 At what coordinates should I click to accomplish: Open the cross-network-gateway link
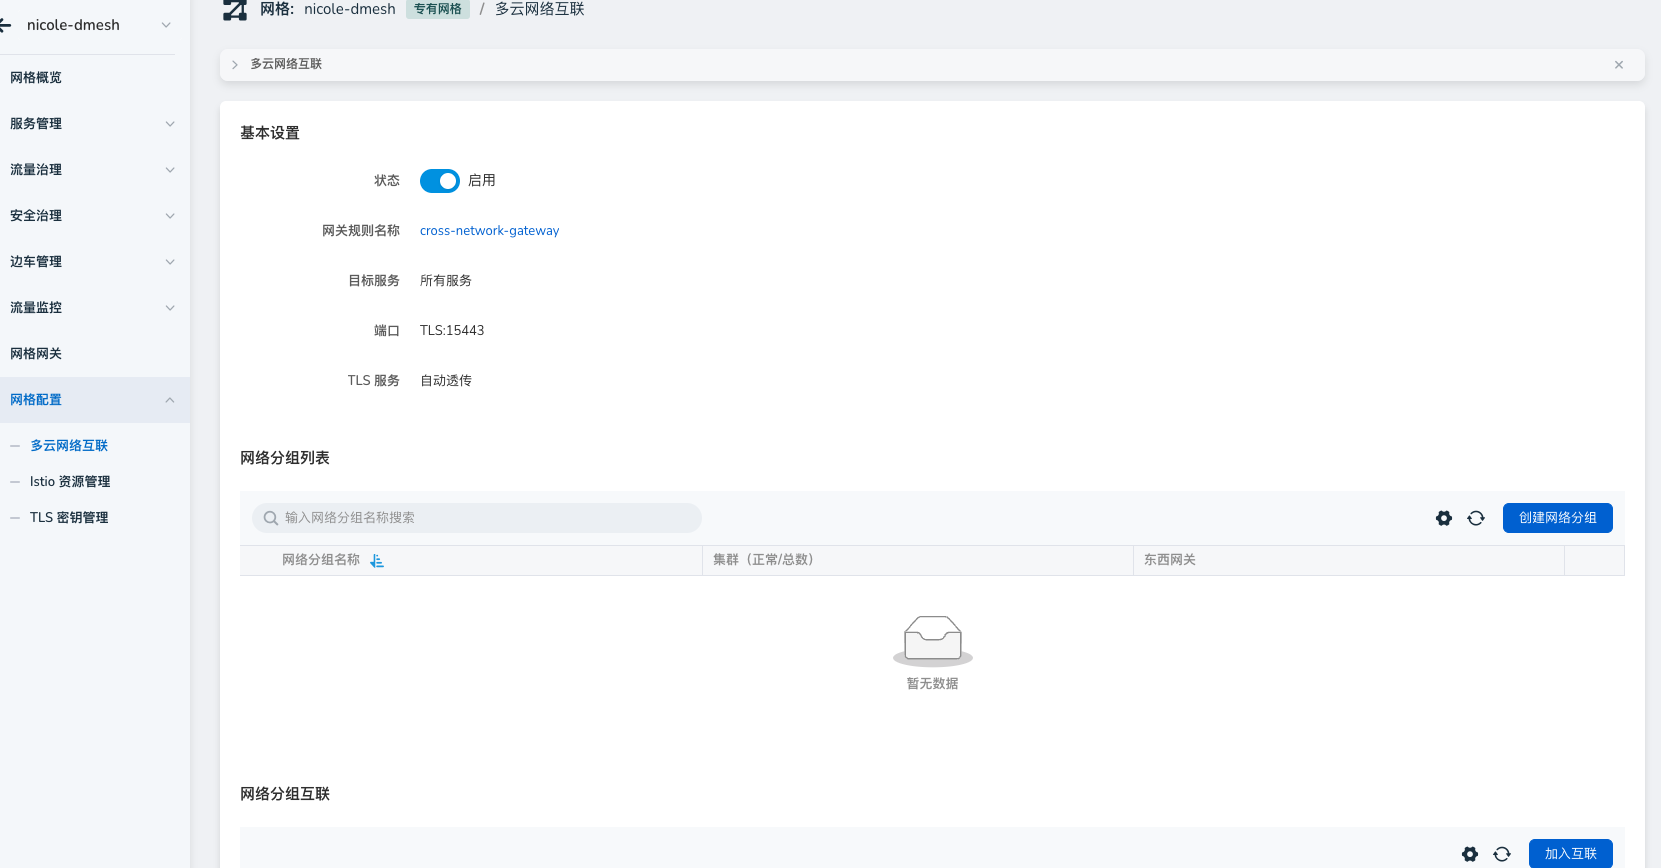(489, 231)
